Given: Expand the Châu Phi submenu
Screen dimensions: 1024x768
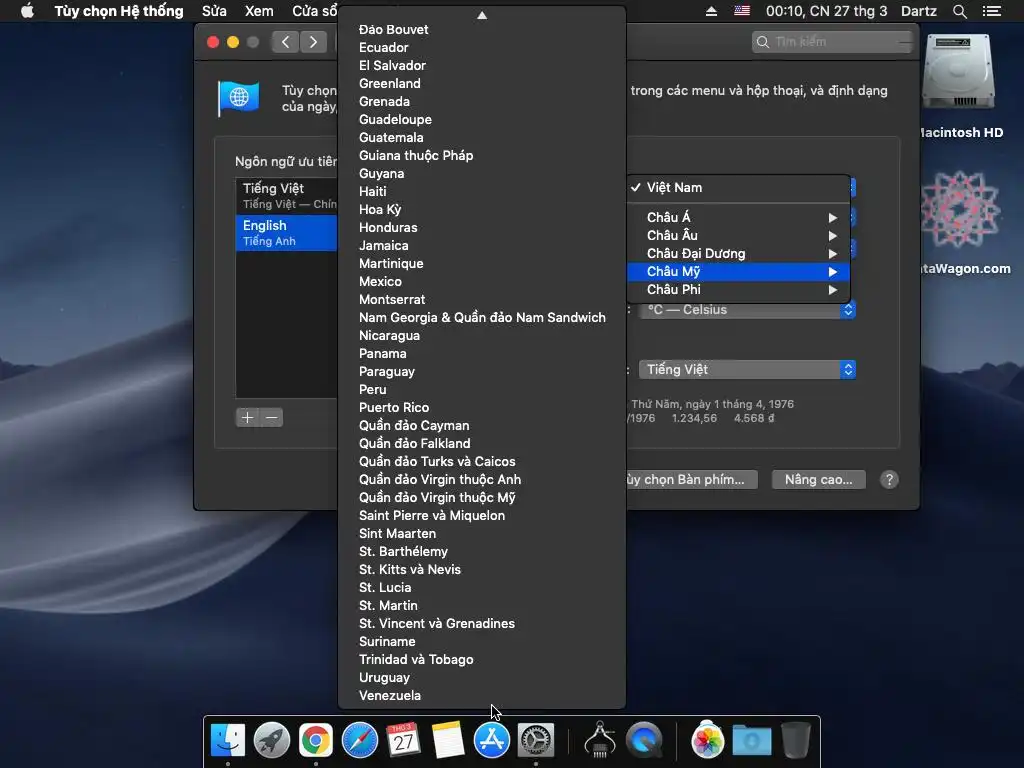Looking at the screenshot, I should (x=739, y=289).
